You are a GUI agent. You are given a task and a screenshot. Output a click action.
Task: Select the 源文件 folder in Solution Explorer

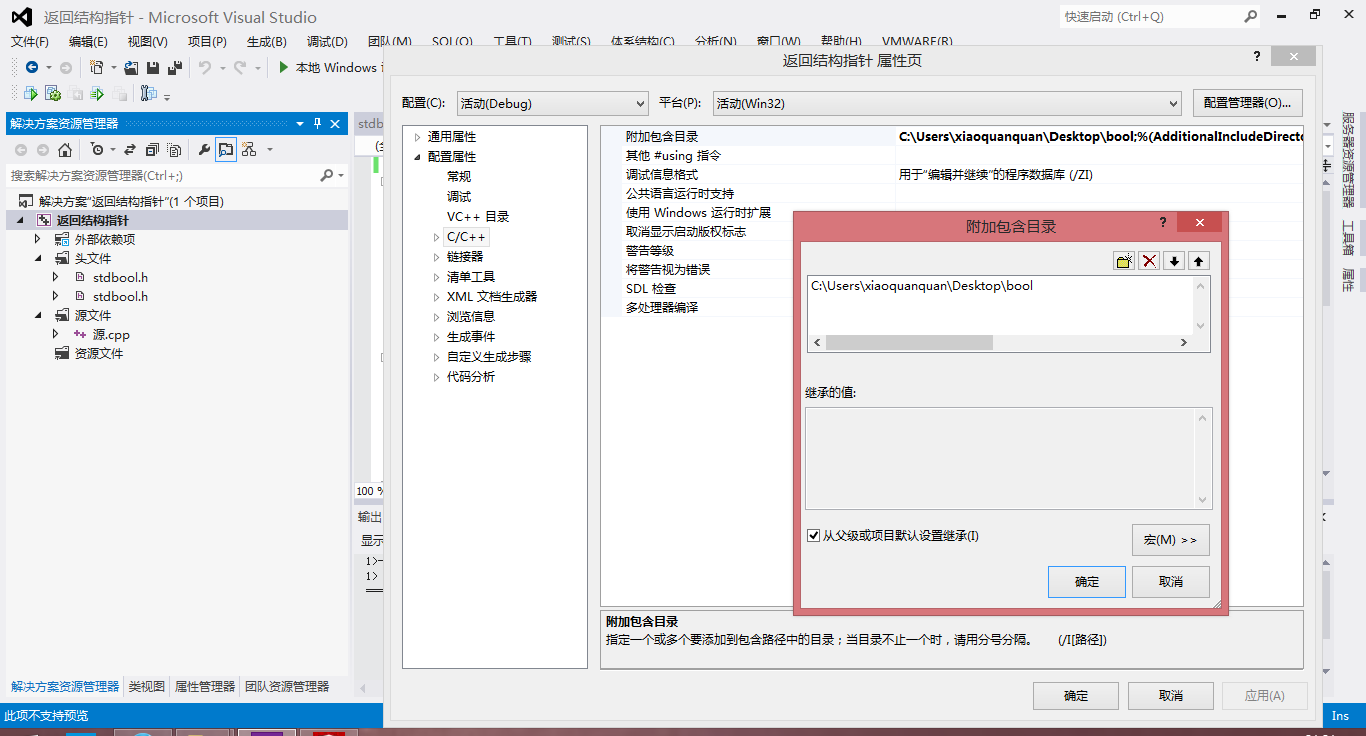point(93,315)
